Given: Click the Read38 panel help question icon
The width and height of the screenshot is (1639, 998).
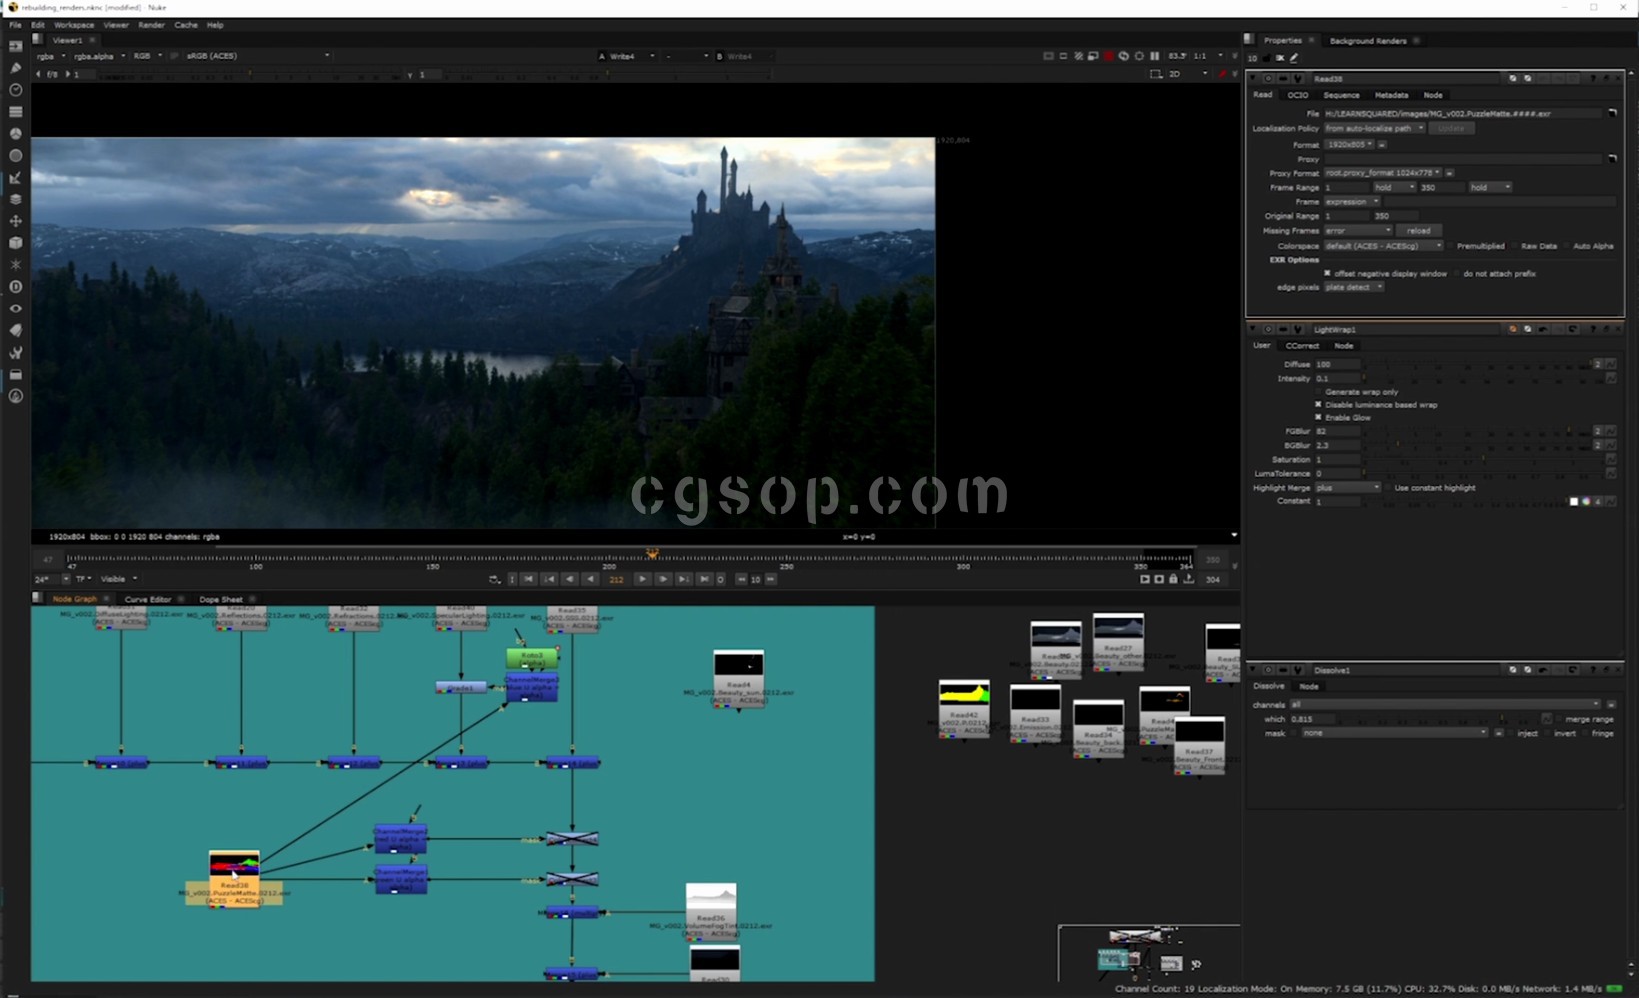Looking at the screenshot, I should coord(1593,78).
